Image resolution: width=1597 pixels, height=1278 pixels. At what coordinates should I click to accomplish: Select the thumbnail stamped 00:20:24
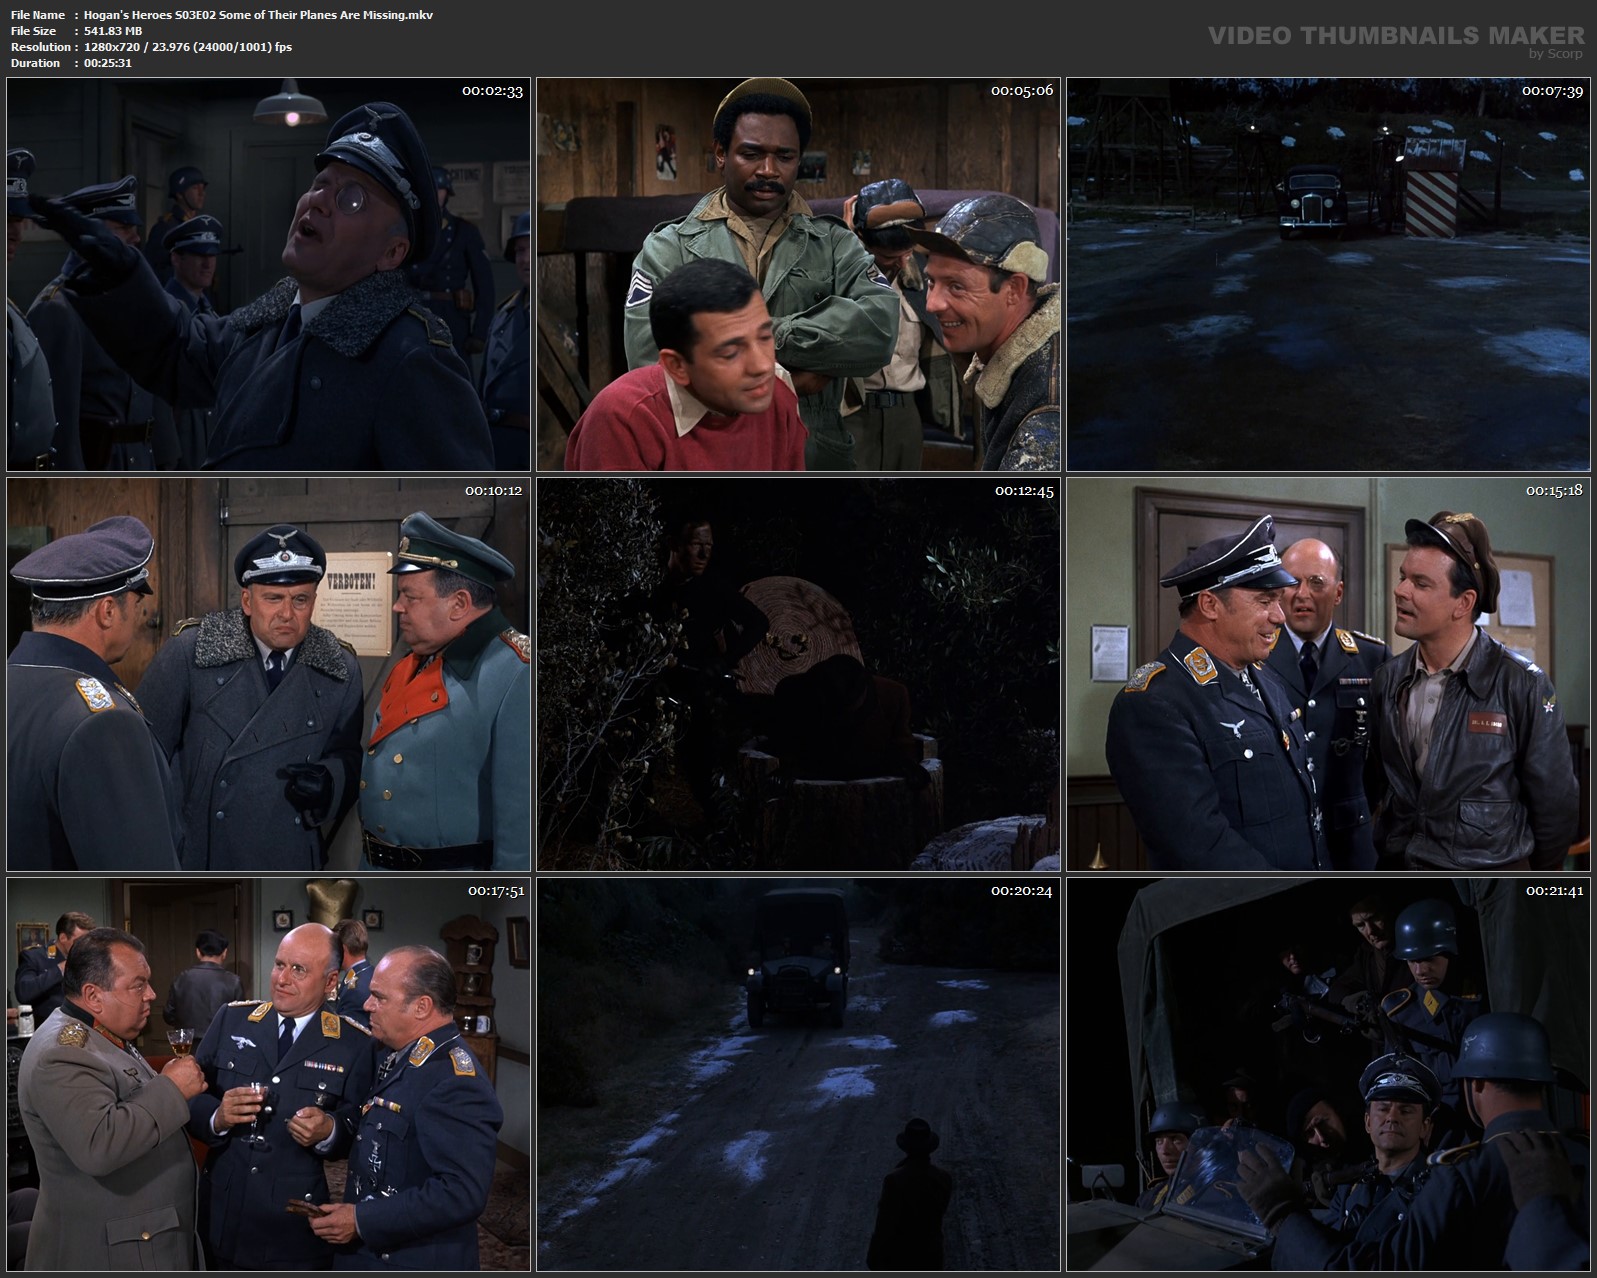(x=798, y=1074)
